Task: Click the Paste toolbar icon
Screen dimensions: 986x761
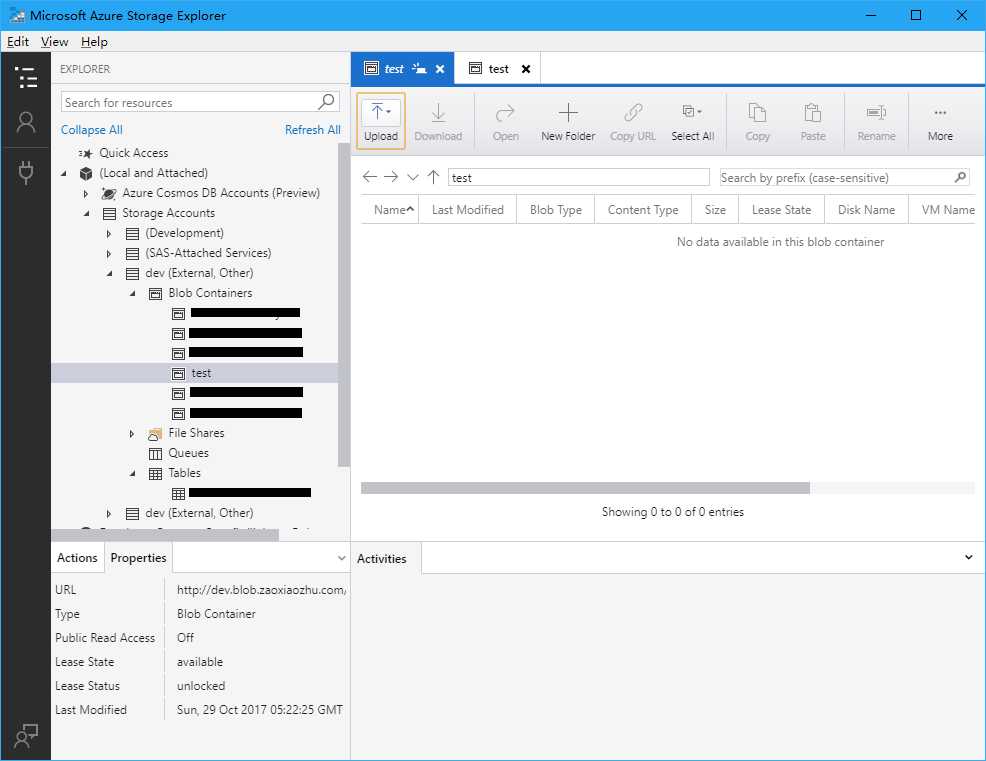Action: pyautogui.click(x=812, y=121)
